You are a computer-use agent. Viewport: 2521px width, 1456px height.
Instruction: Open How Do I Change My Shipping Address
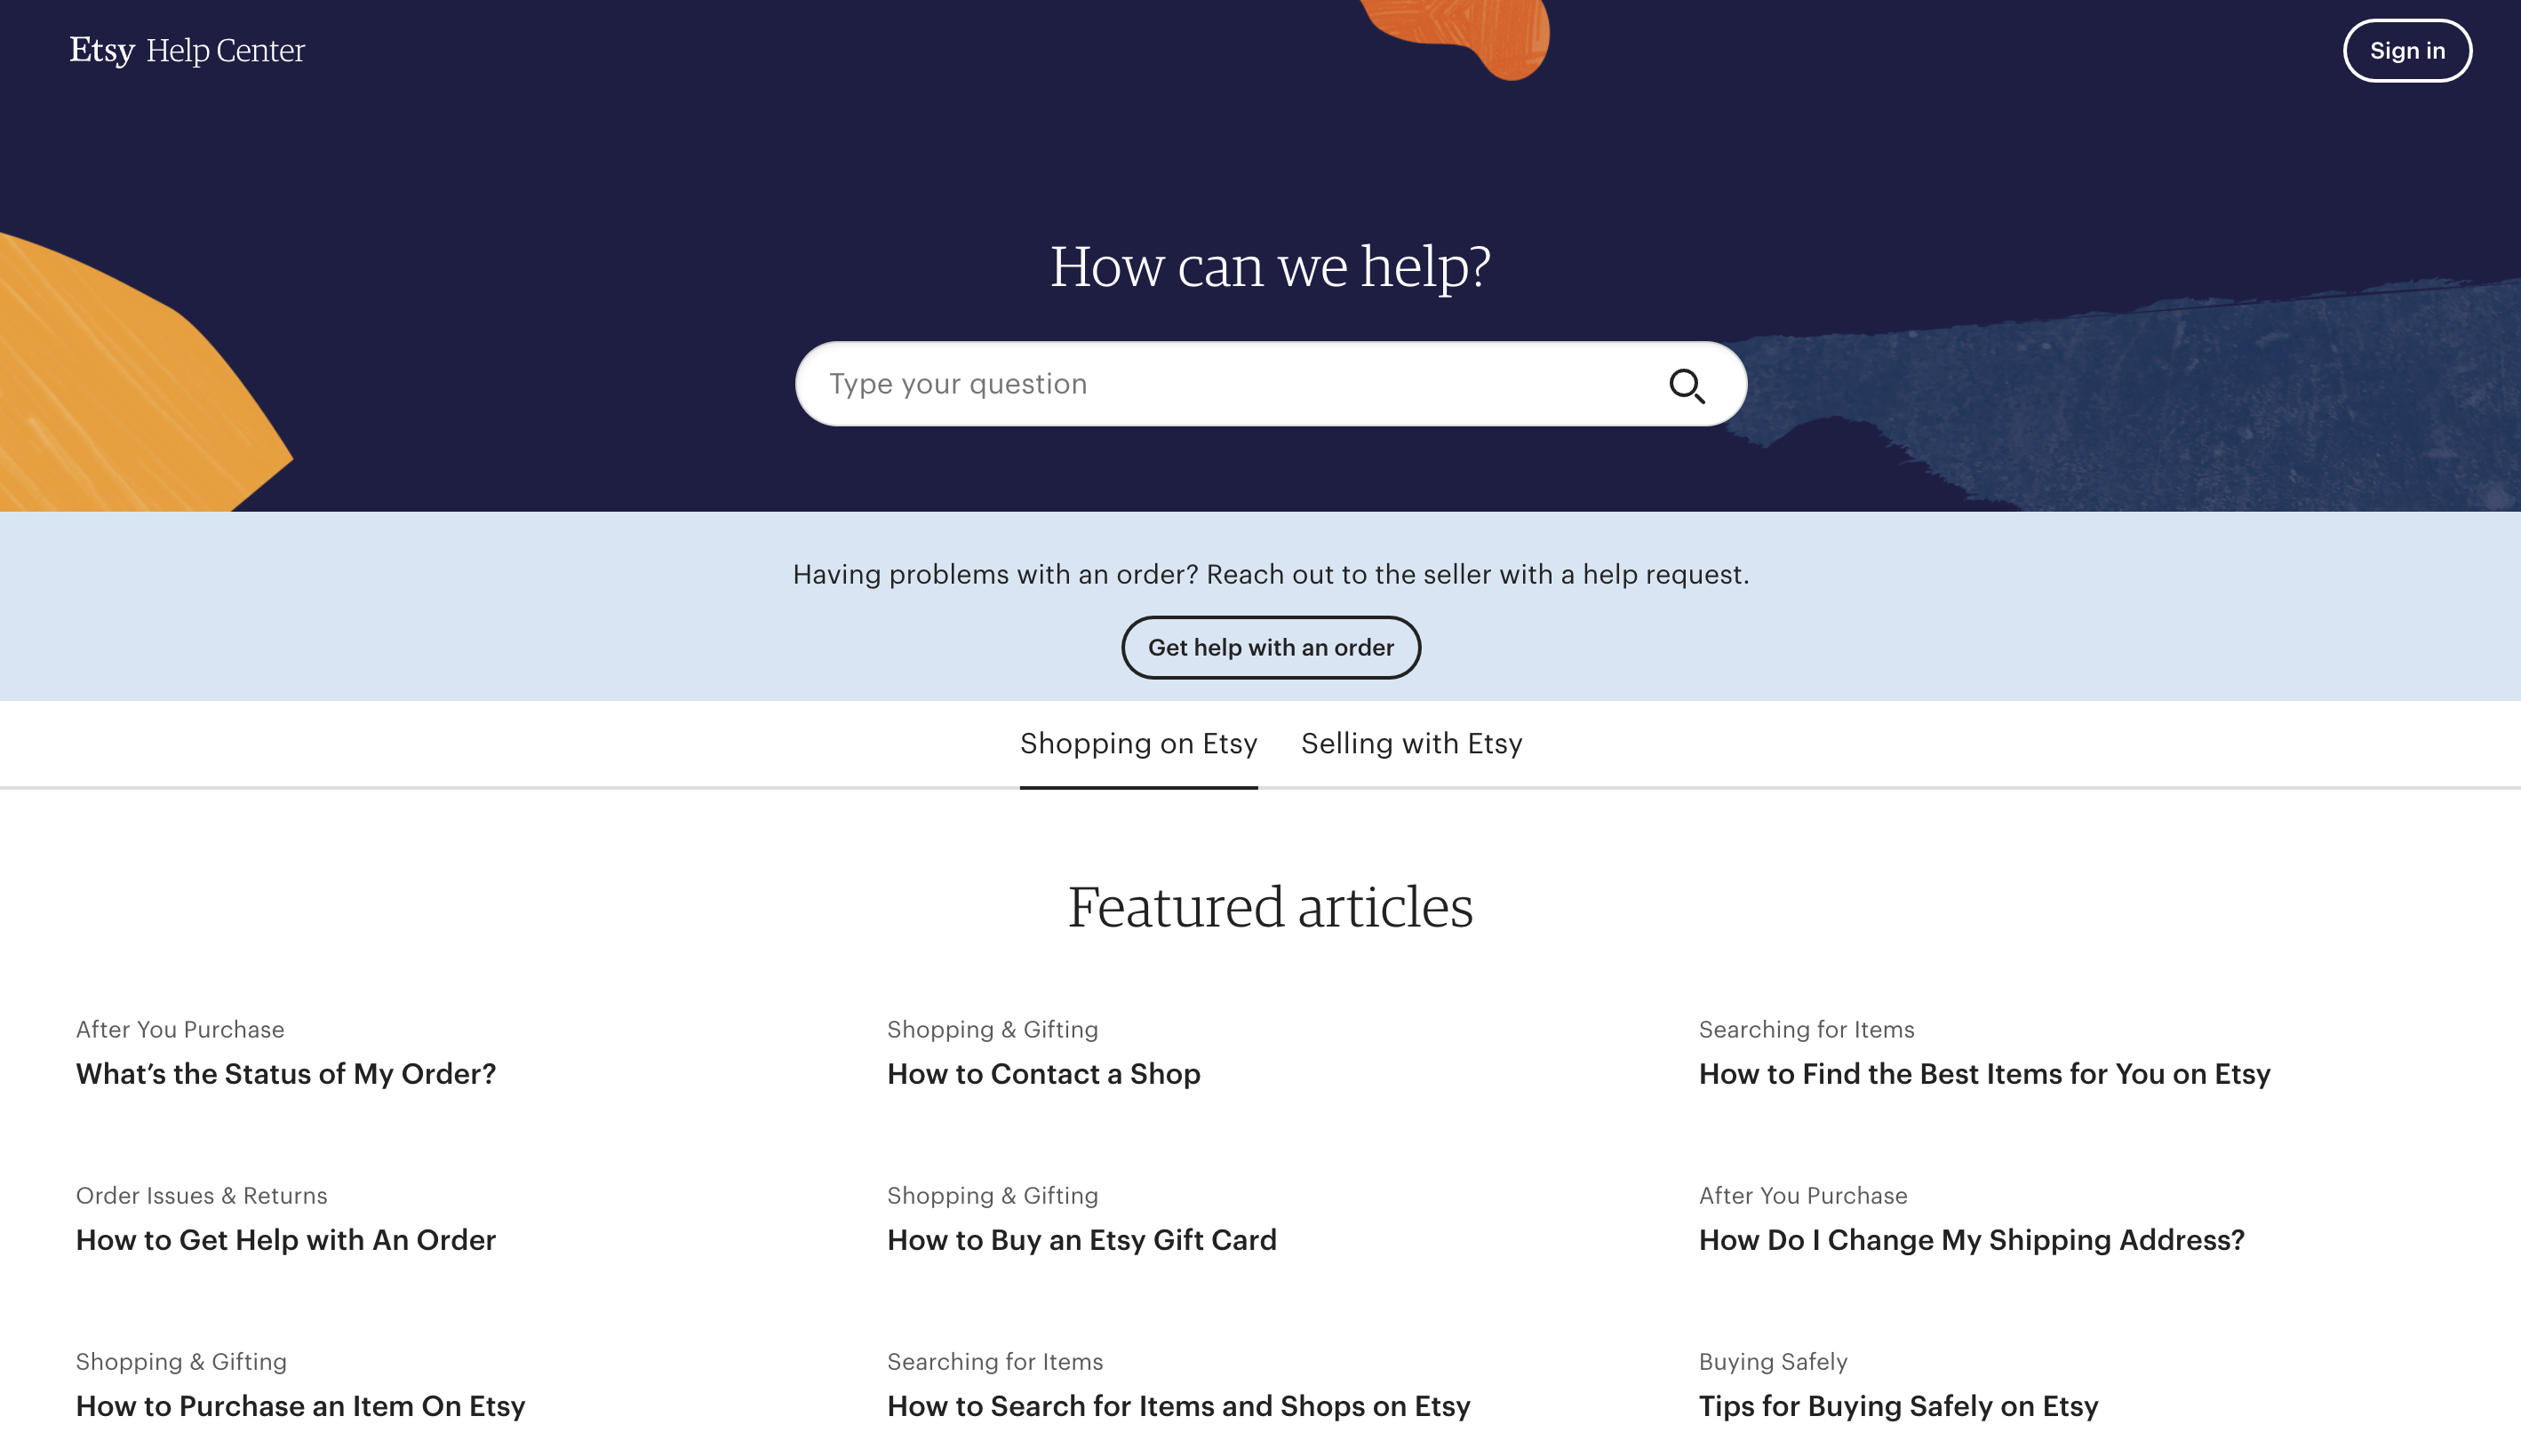tap(1971, 1239)
